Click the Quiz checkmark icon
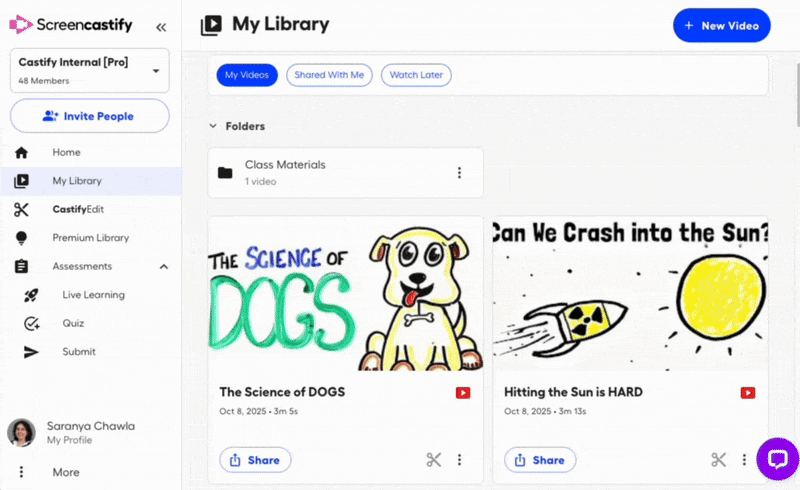Image resolution: width=800 pixels, height=490 pixels. (32, 323)
